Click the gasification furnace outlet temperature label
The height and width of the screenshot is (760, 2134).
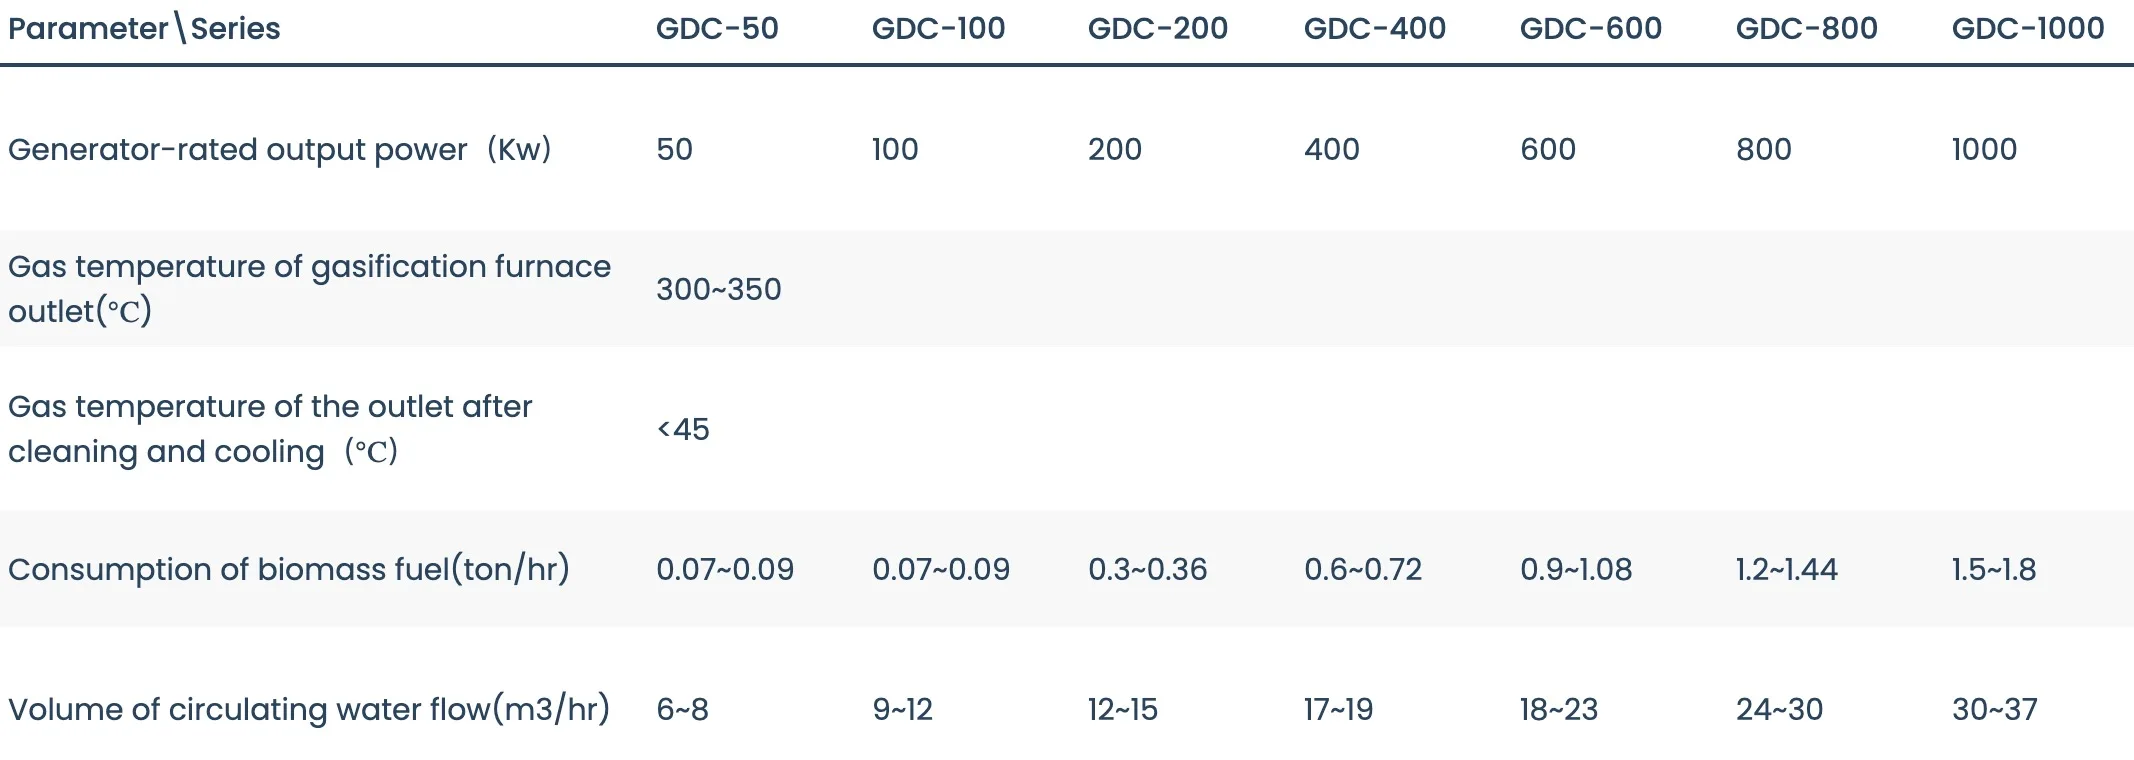tap(309, 289)
